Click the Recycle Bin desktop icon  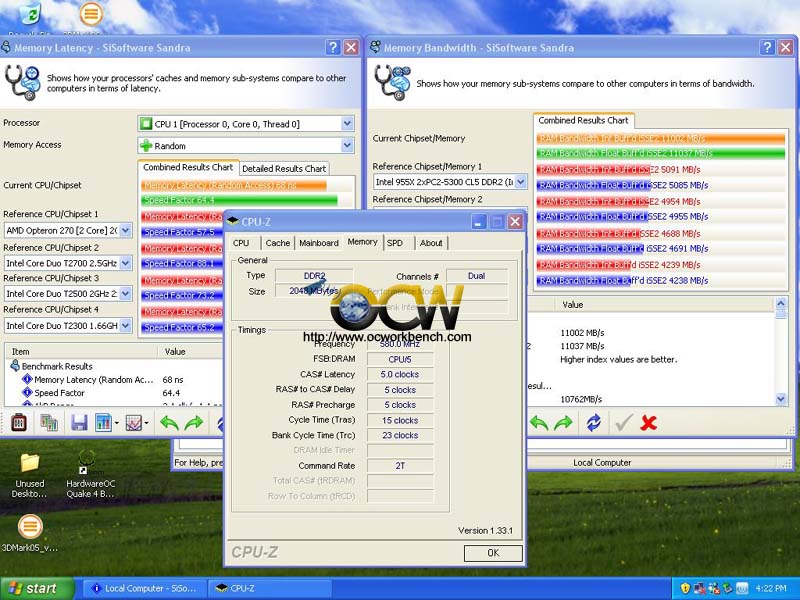coord(30,15)
